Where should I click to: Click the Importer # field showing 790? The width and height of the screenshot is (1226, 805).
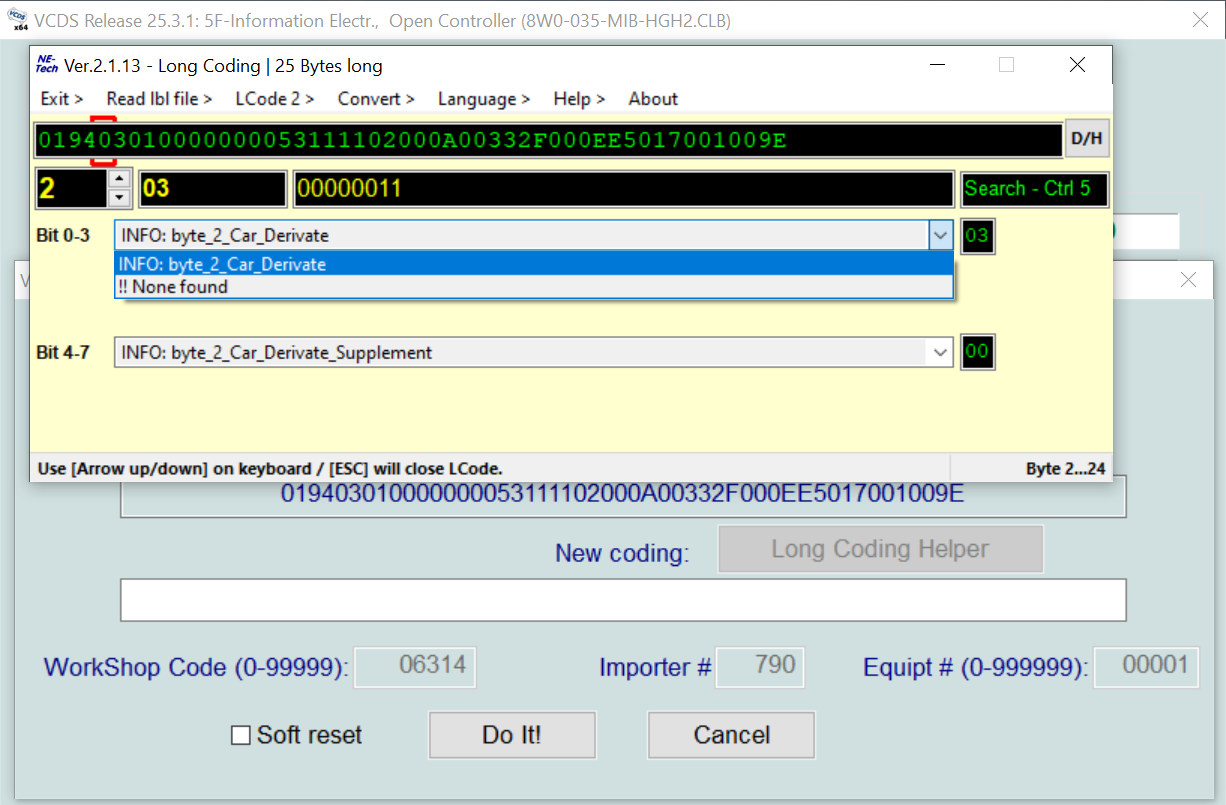click(760, 667)
